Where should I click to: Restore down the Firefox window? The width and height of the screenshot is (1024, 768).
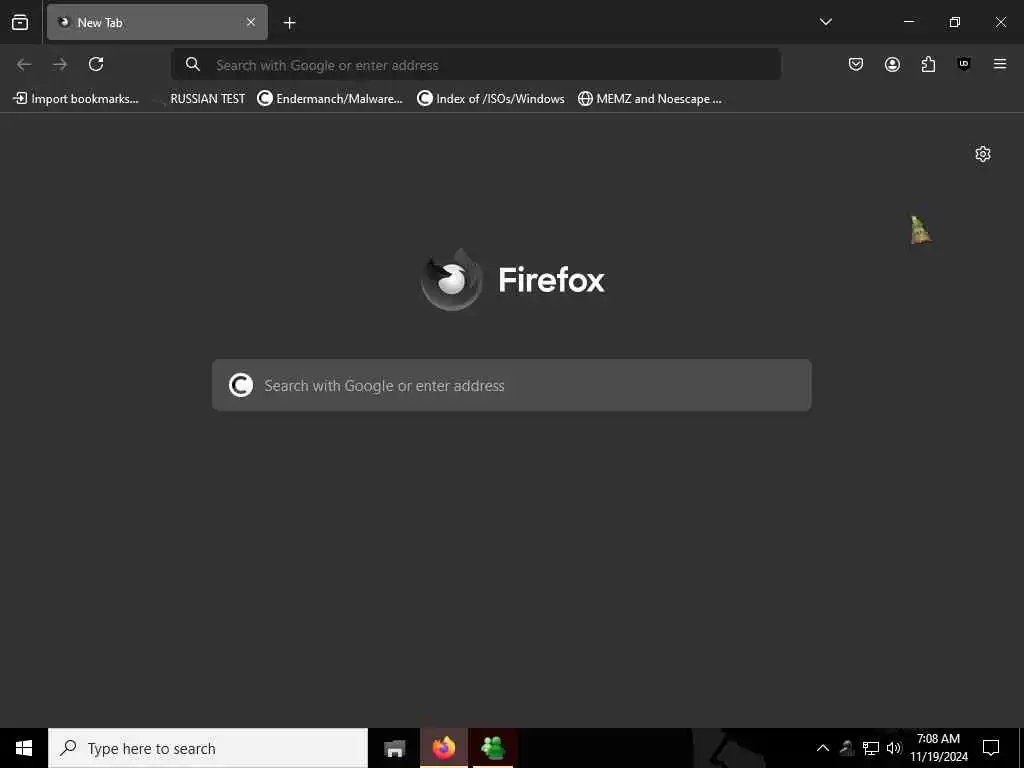[955, 22]
